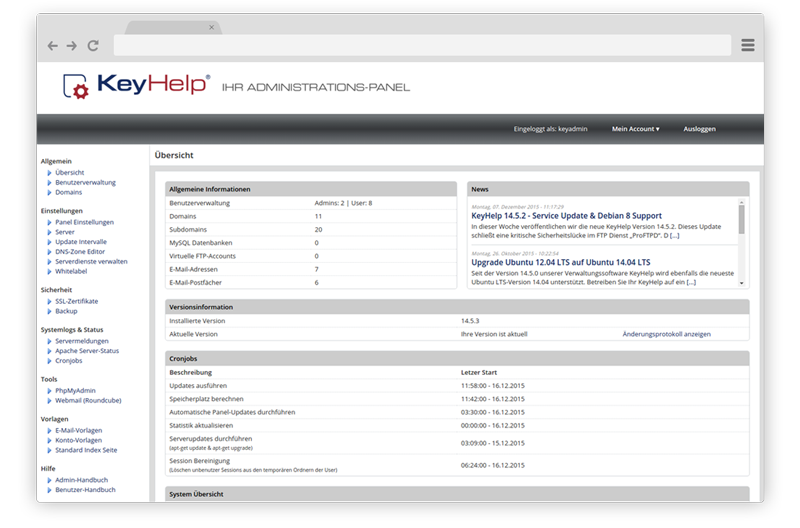Image resolution: width=800 pixels, height=528 pixels.
Task: Reload the page with the refresh icon
Action: (93, 46)
